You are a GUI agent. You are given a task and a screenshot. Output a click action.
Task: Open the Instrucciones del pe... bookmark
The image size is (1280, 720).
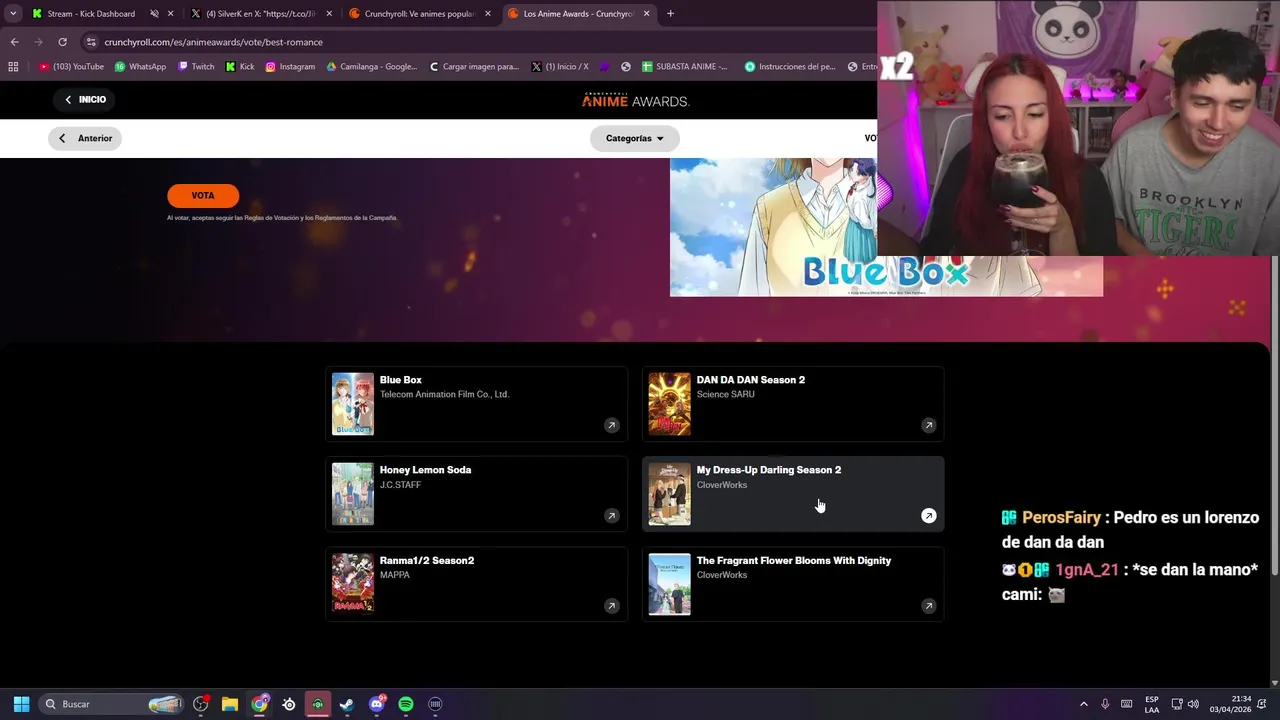[x=790, y=67]
